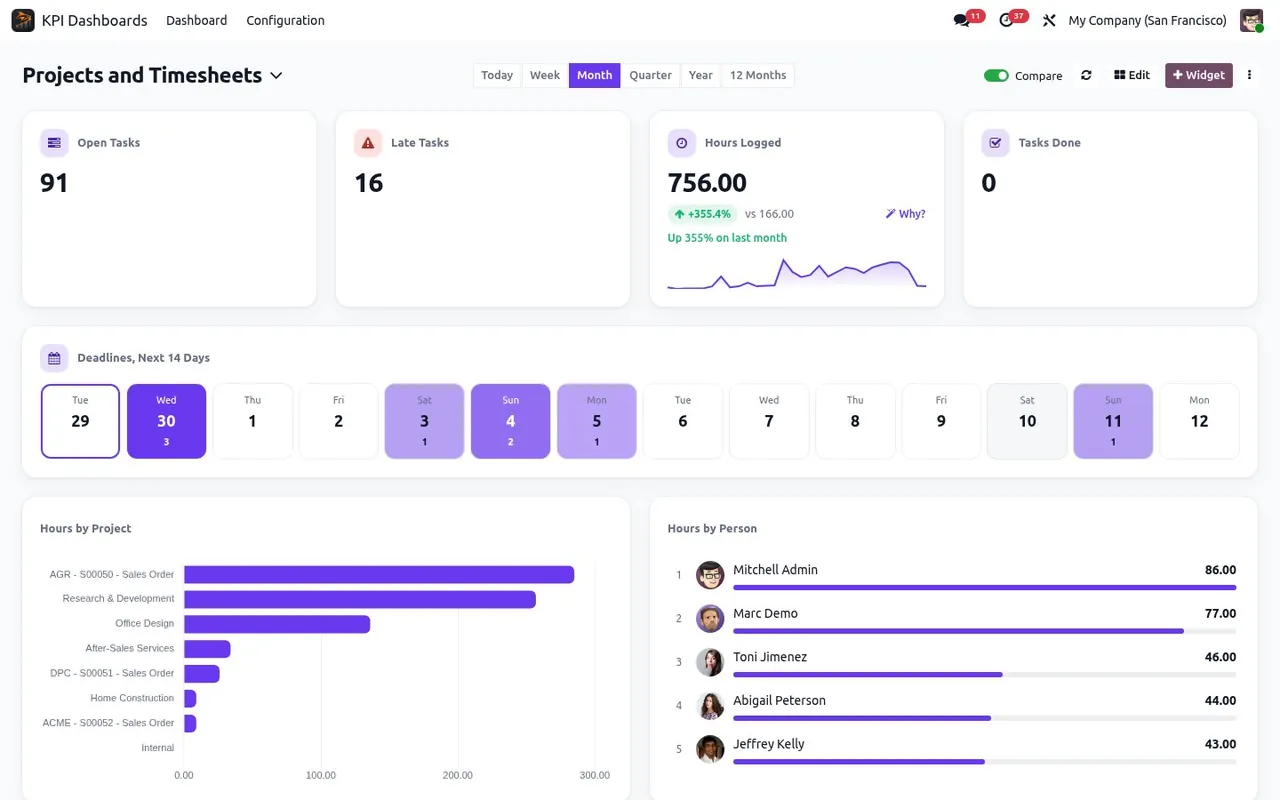
Task: Select Tue 29 in Deadlines
Action: 80,421
